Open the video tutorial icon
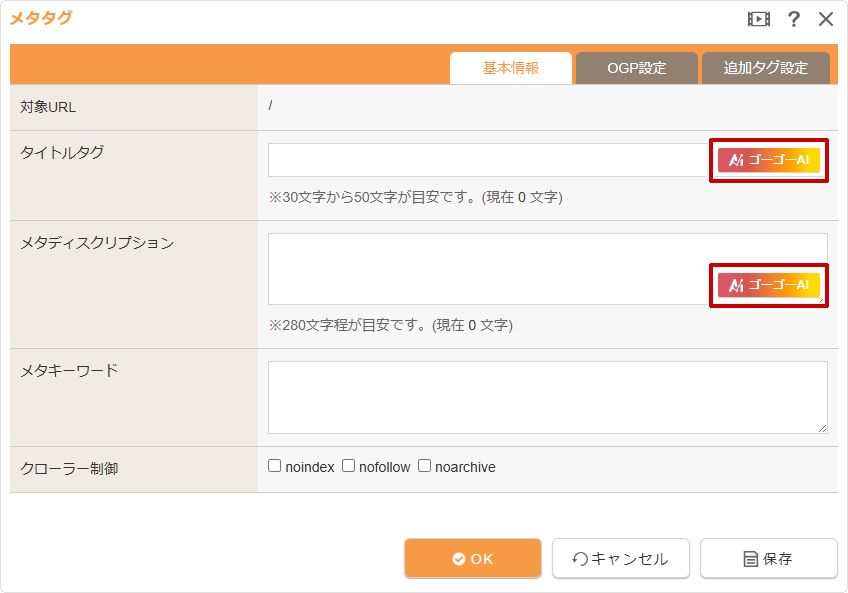Image resolution: width=848 pixels, height=593 pixels. pos(759,19)
